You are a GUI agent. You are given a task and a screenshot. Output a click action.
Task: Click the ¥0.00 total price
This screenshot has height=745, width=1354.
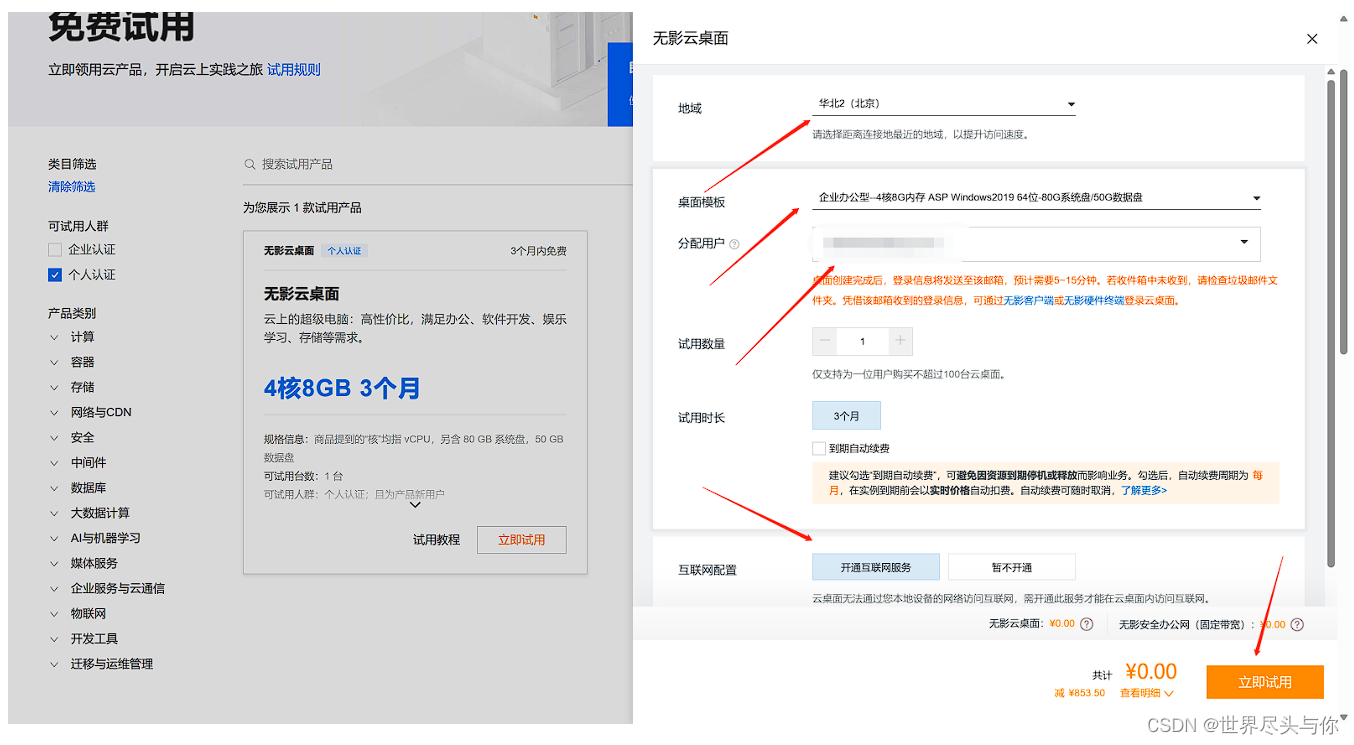pyautogui.click(x=1151, y=671)
